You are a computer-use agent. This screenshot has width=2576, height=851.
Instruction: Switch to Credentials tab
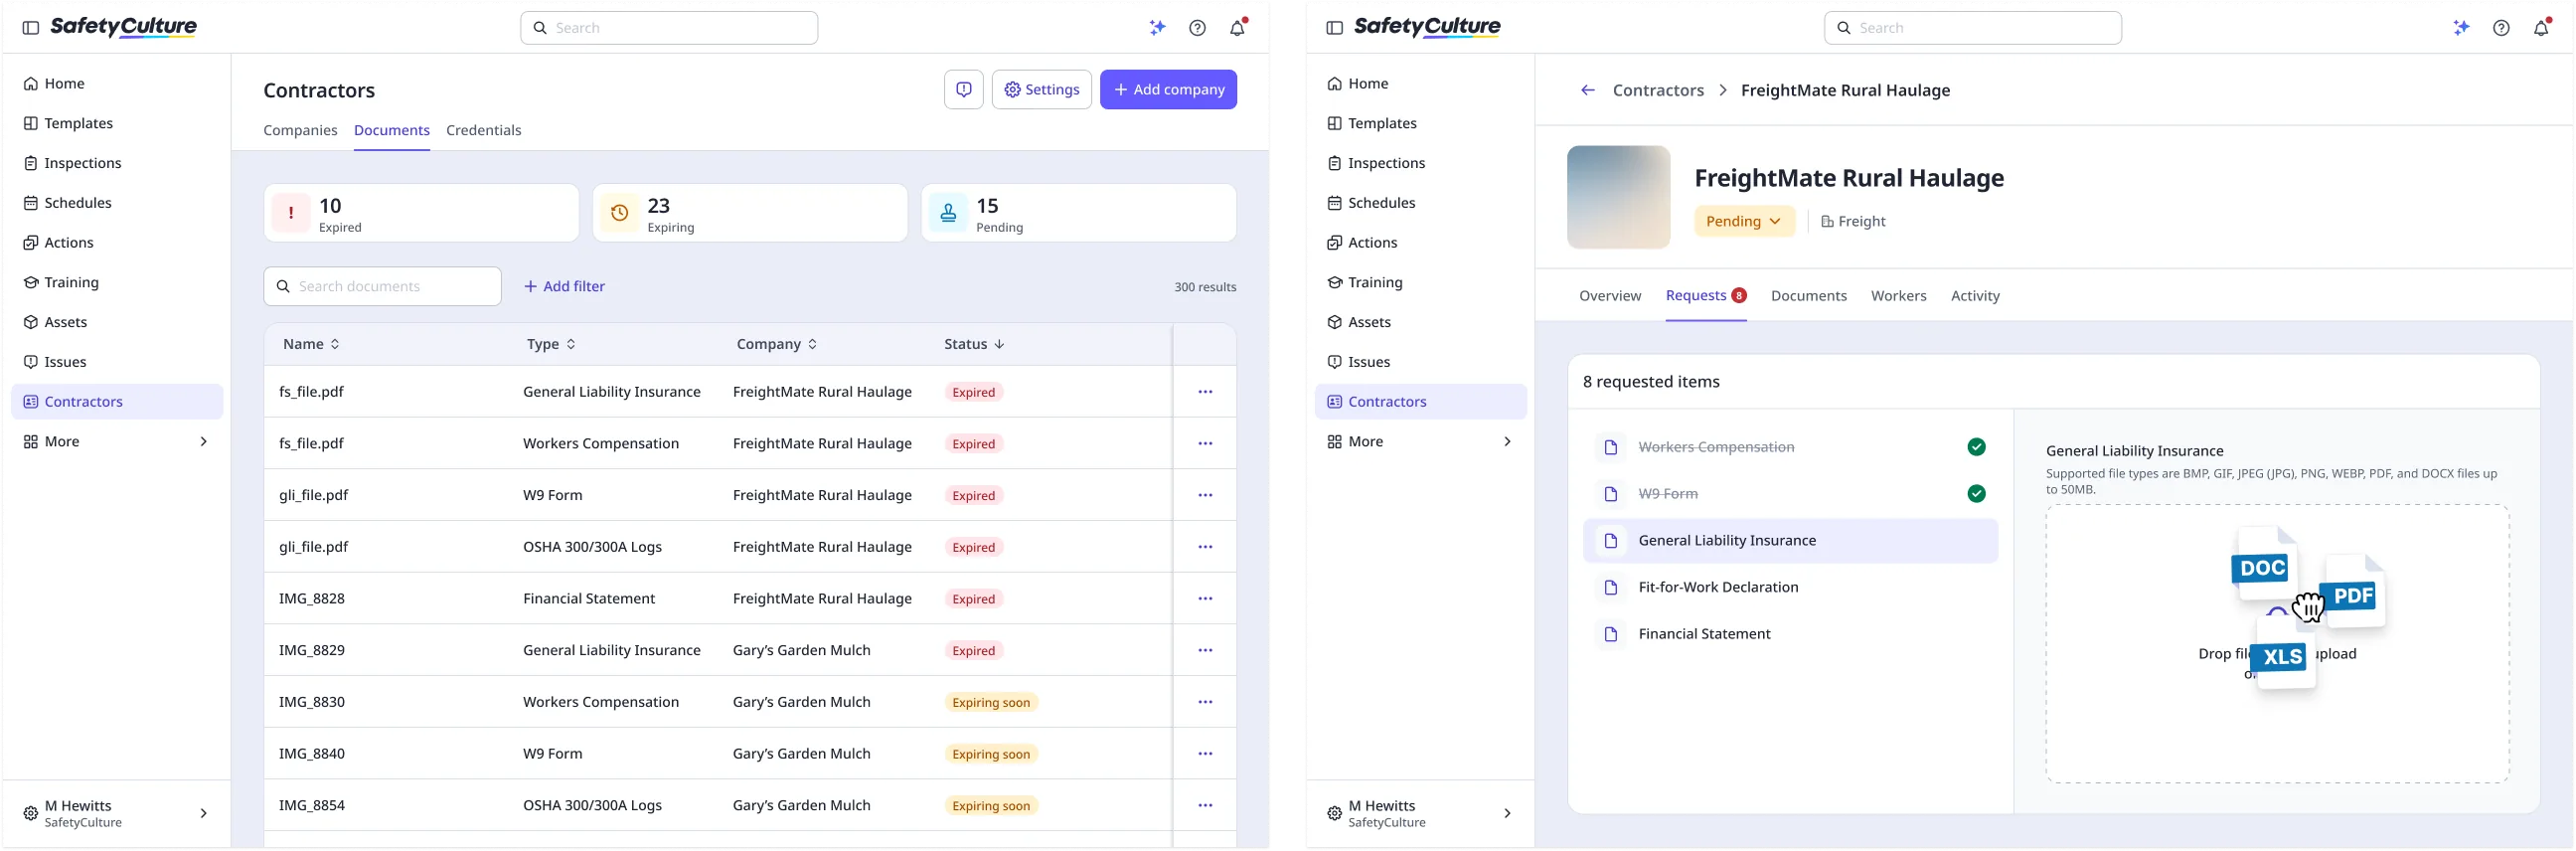483,130
